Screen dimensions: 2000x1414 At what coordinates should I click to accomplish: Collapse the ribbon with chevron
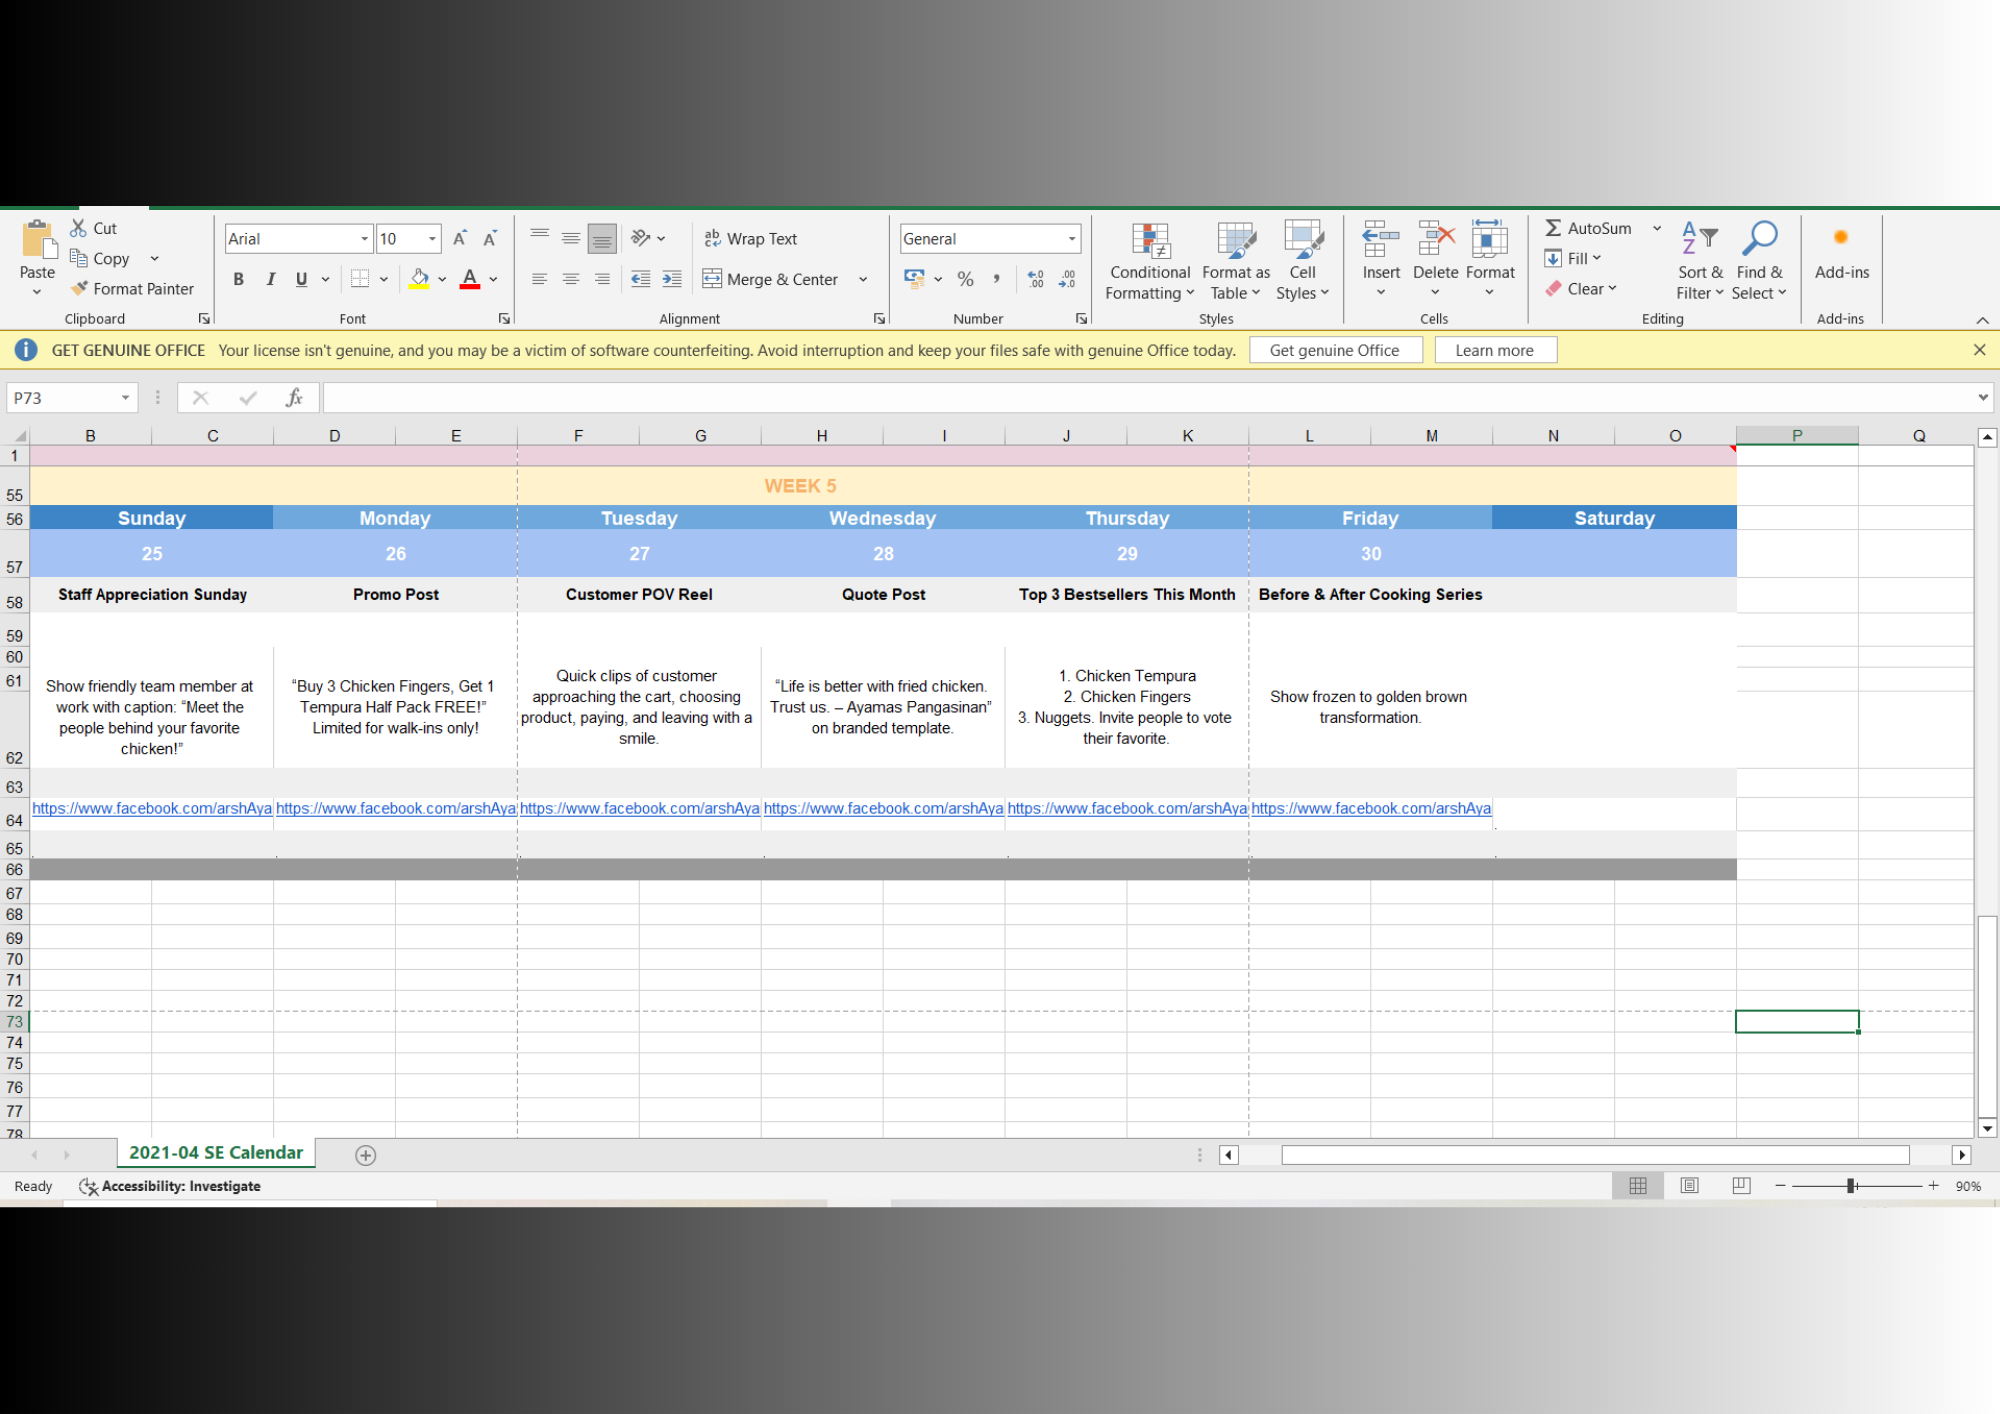pyautogui.click(x=1982, y=320)
